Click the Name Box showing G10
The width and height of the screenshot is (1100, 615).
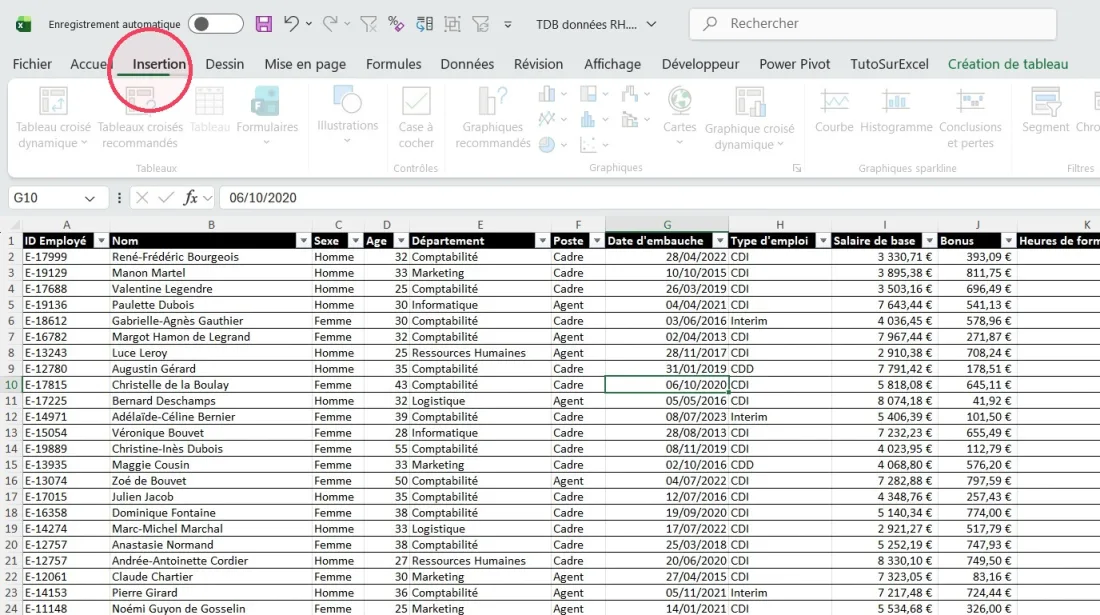click(x=46, y=198)
